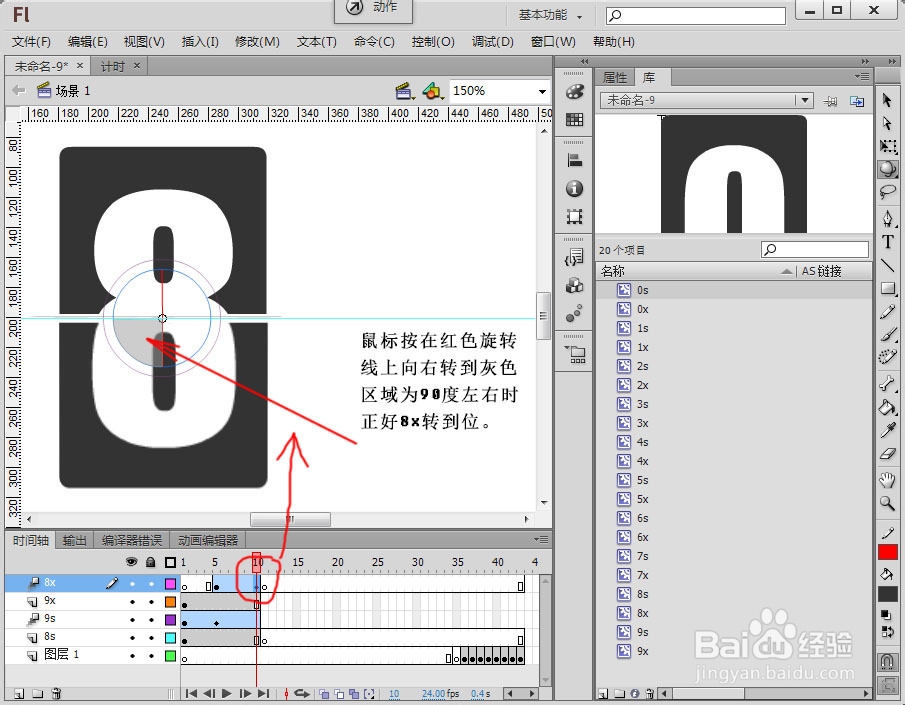
Task: Switch to the 库 tab
Action: (648, 76)
